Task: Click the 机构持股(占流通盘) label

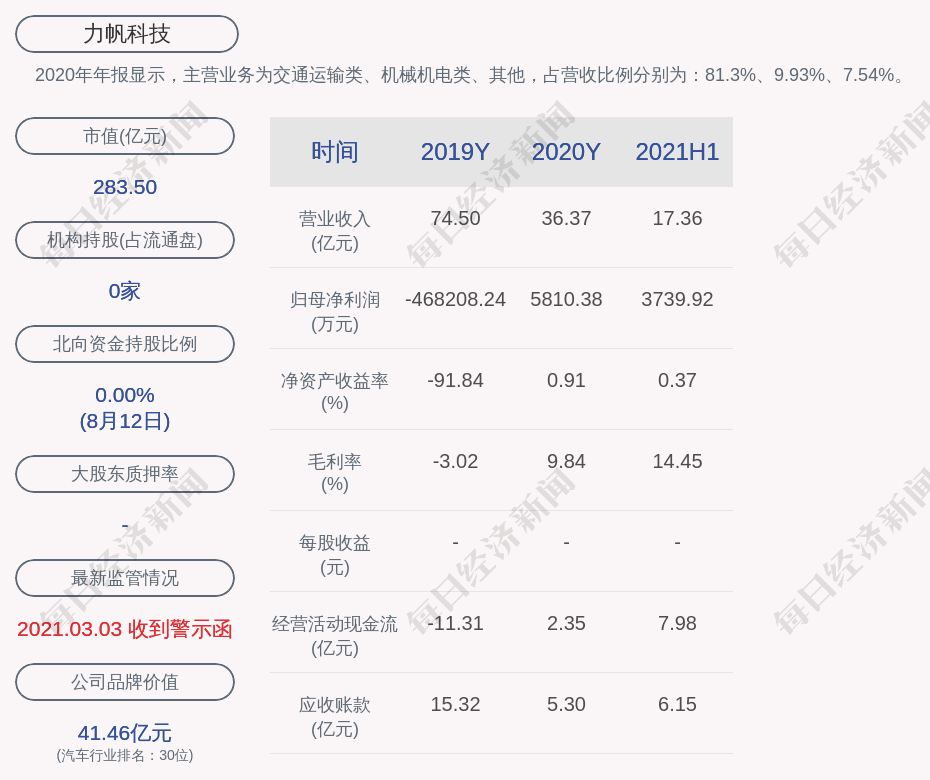Action: click(x=125, y=240)
